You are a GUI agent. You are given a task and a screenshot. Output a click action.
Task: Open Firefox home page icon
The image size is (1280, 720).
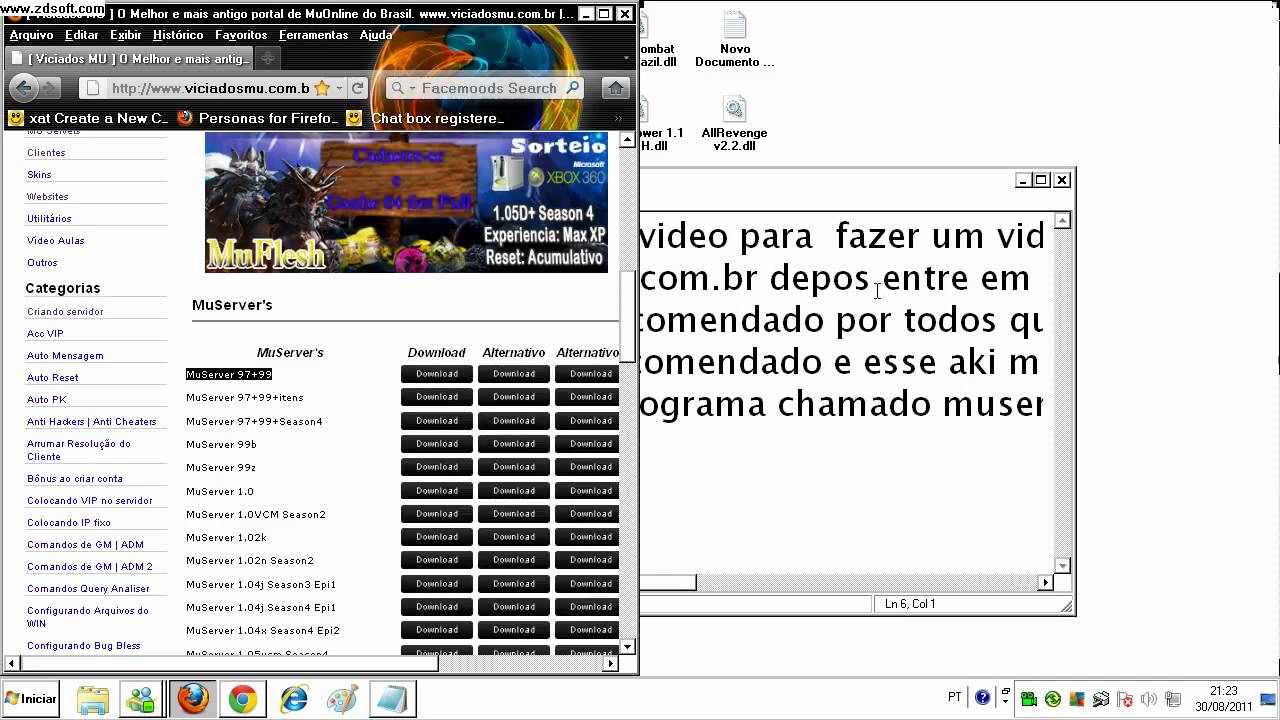[616, 88]
